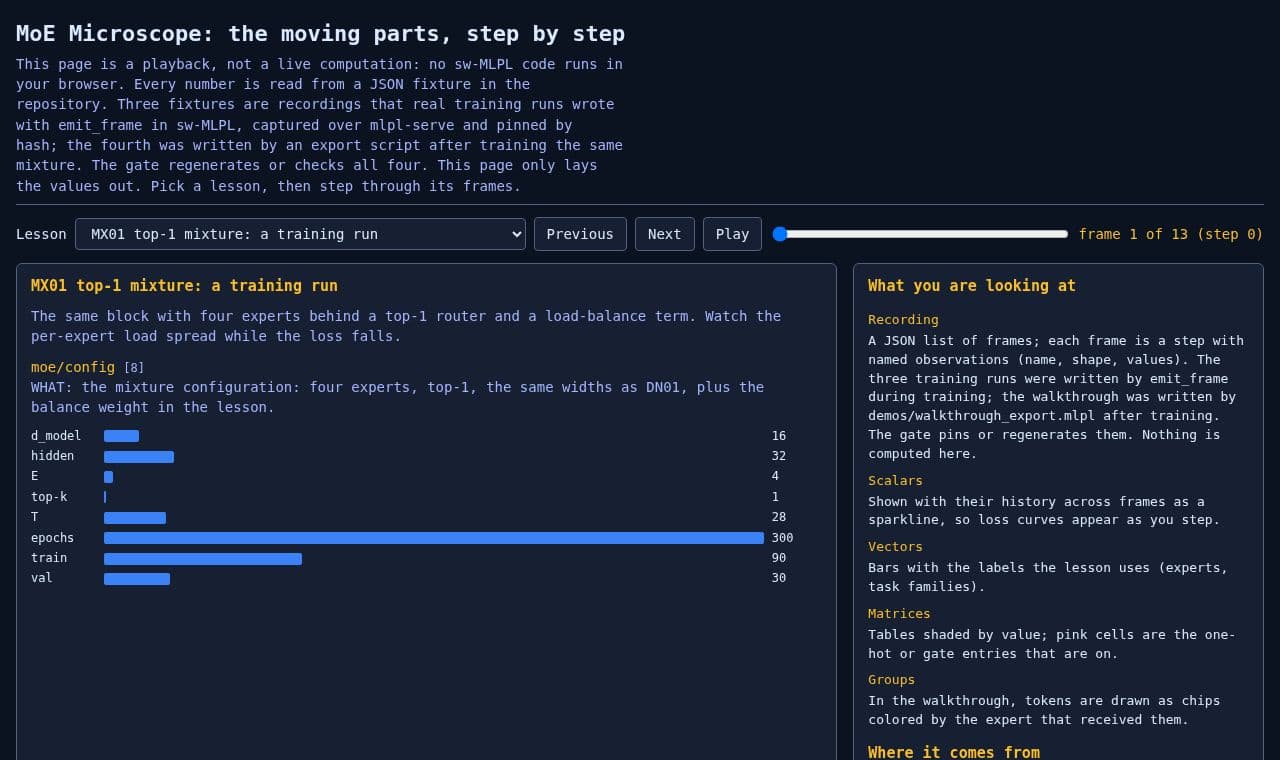Click the Scalars section heading

click(x=895, y=481)
